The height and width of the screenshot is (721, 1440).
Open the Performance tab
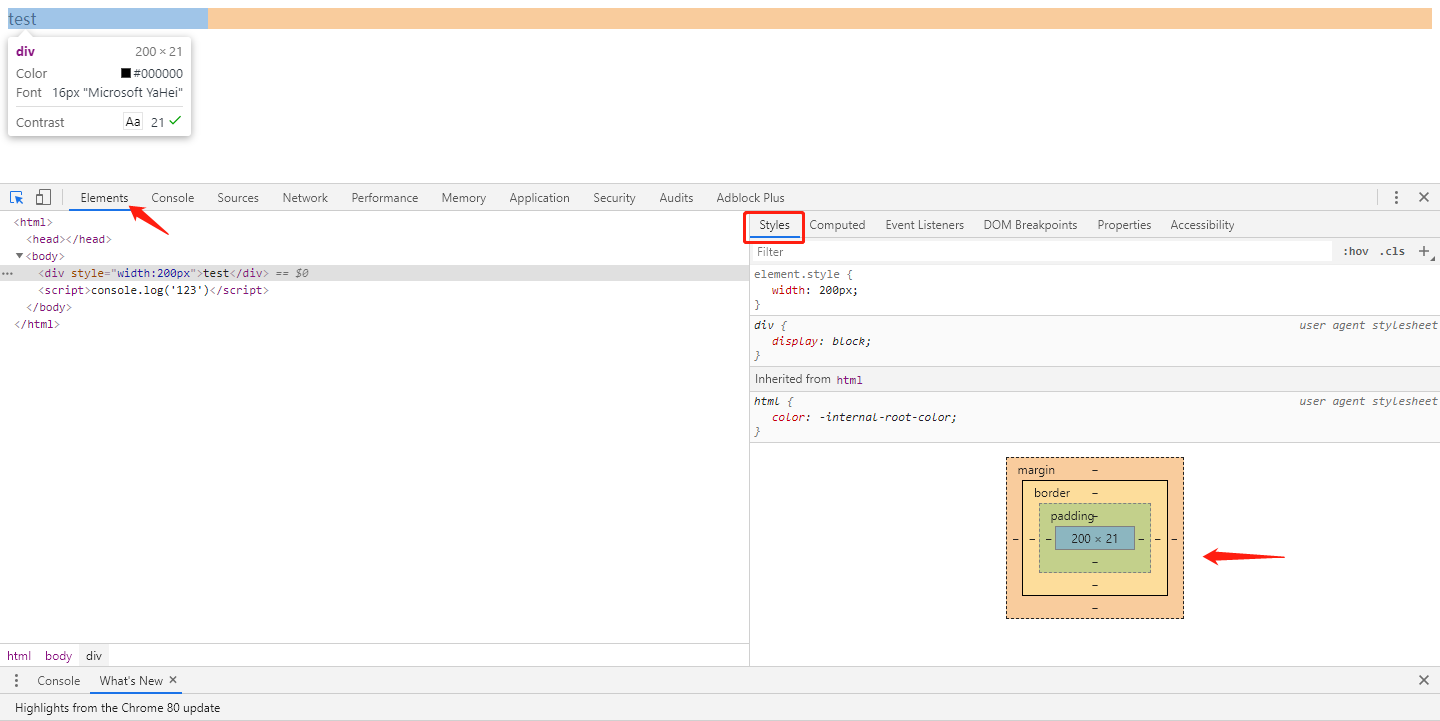385,198
